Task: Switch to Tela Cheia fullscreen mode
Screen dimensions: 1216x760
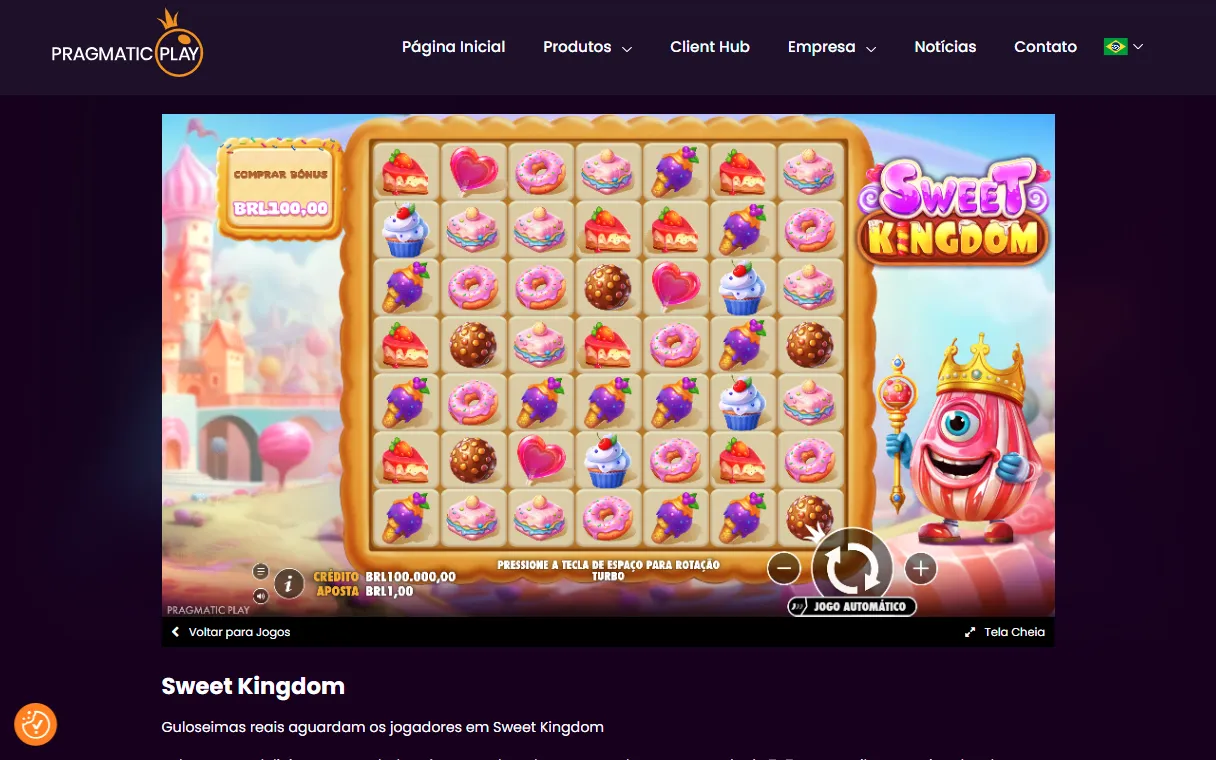Action: pyautogui.click(x=1005, y=632)
